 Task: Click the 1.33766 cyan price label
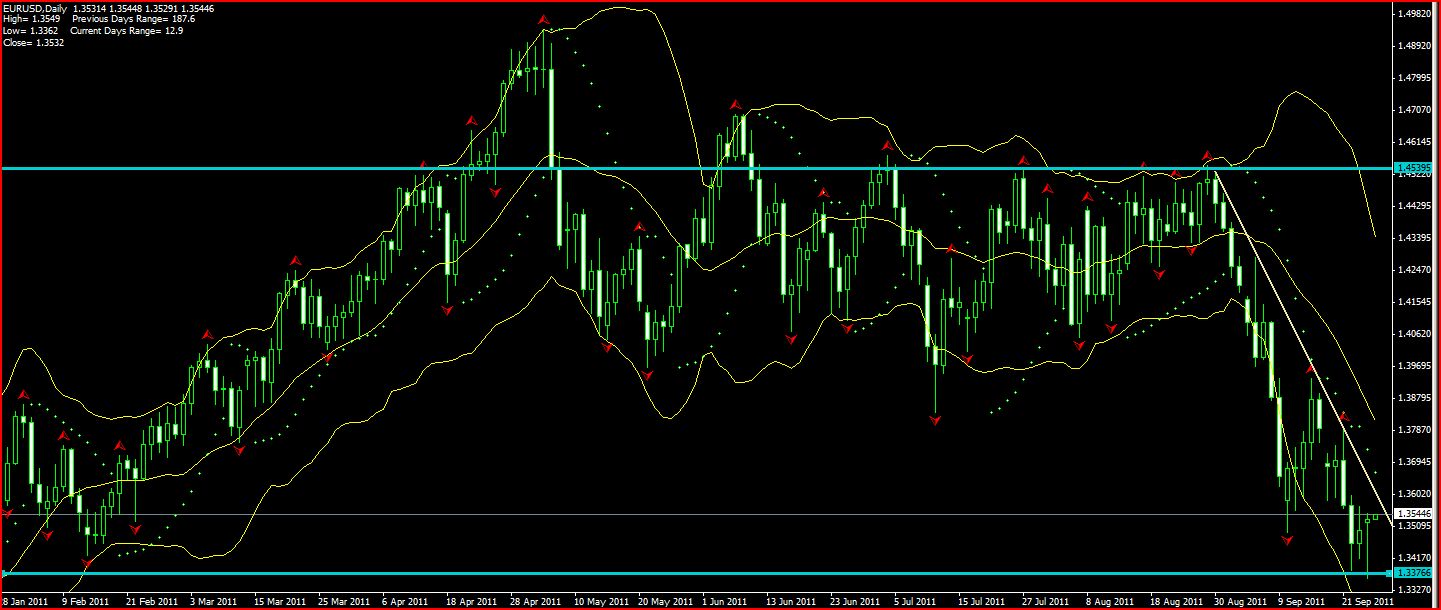click(1414, 573)
